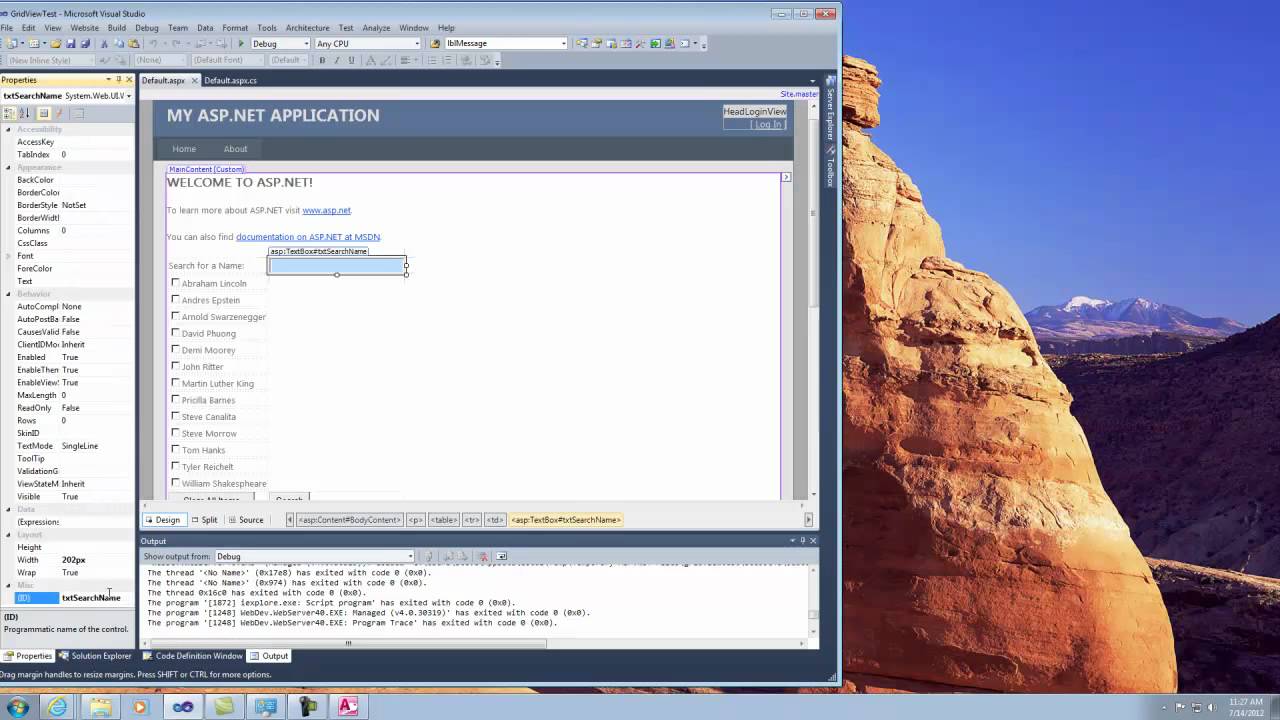Screen dimensions: 1280x720
Task: Click Windows Explorer folder in taskbar
Action: point(101,707)
